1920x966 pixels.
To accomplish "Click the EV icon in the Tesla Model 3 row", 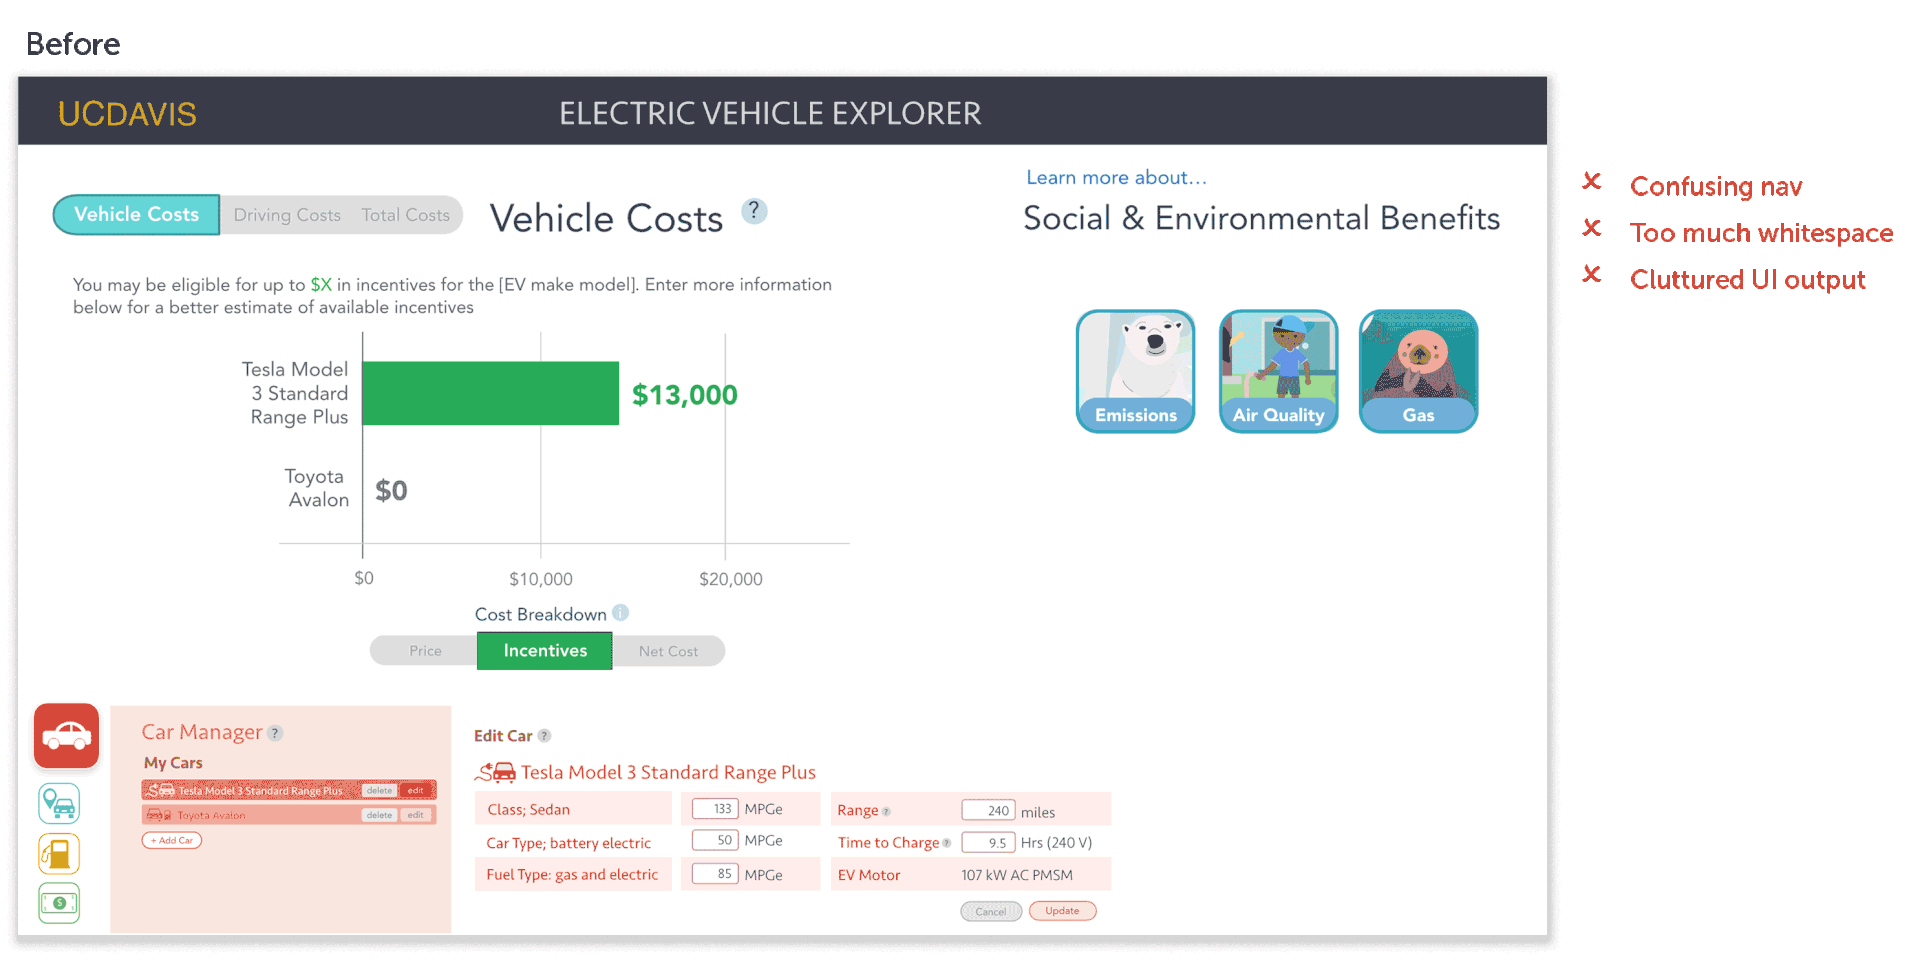I will point(160,790).
